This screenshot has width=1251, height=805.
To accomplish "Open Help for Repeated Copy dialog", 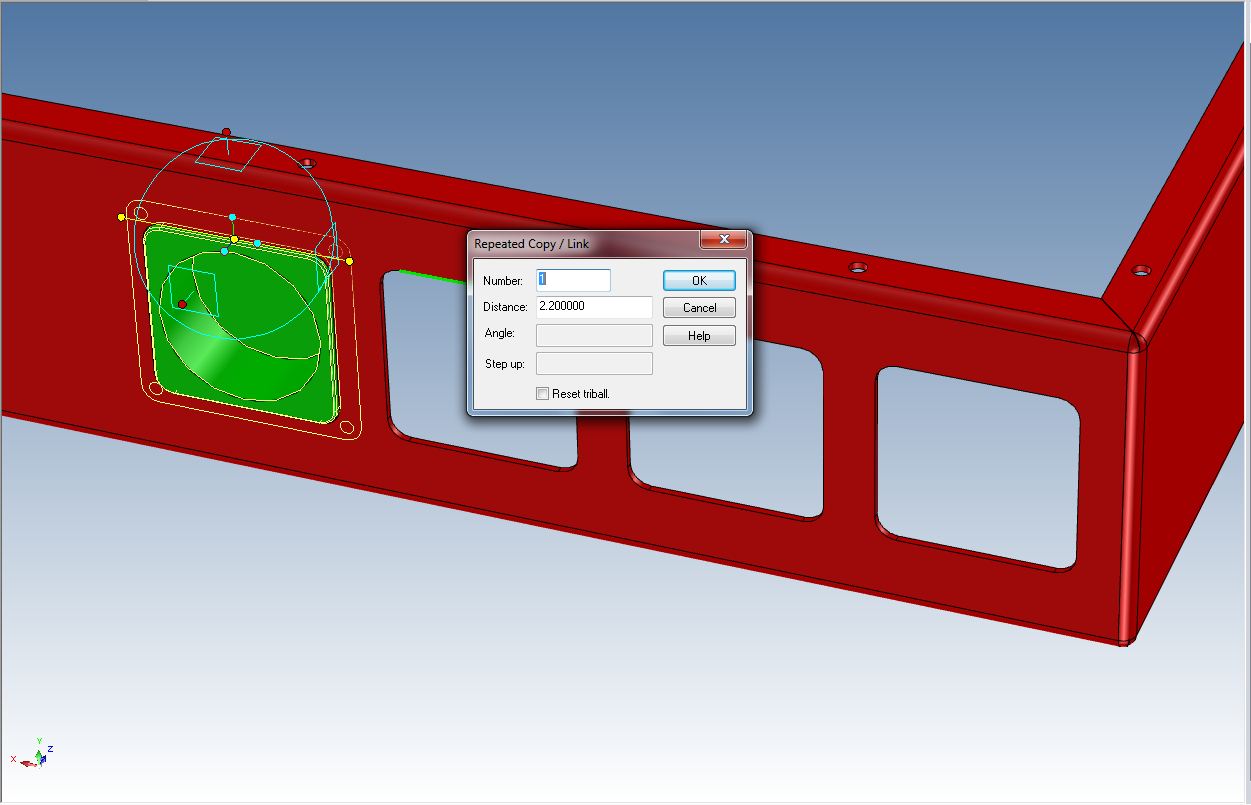I will (x=699, y=336).
